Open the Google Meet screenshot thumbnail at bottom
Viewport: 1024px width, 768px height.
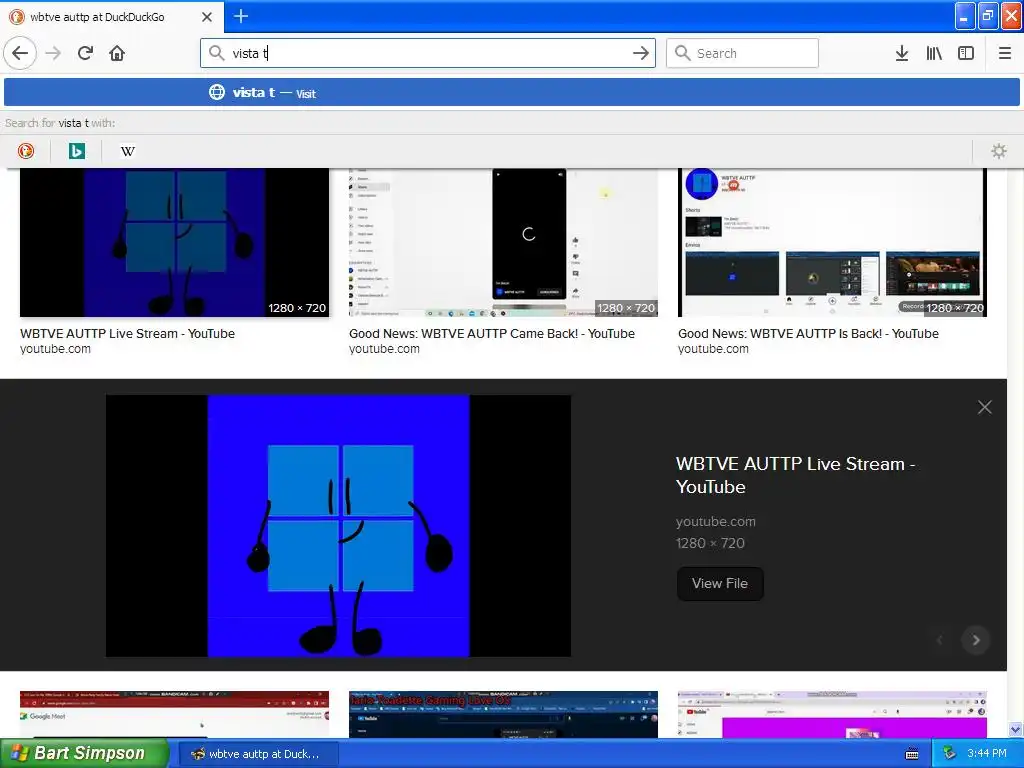[174, 714]
